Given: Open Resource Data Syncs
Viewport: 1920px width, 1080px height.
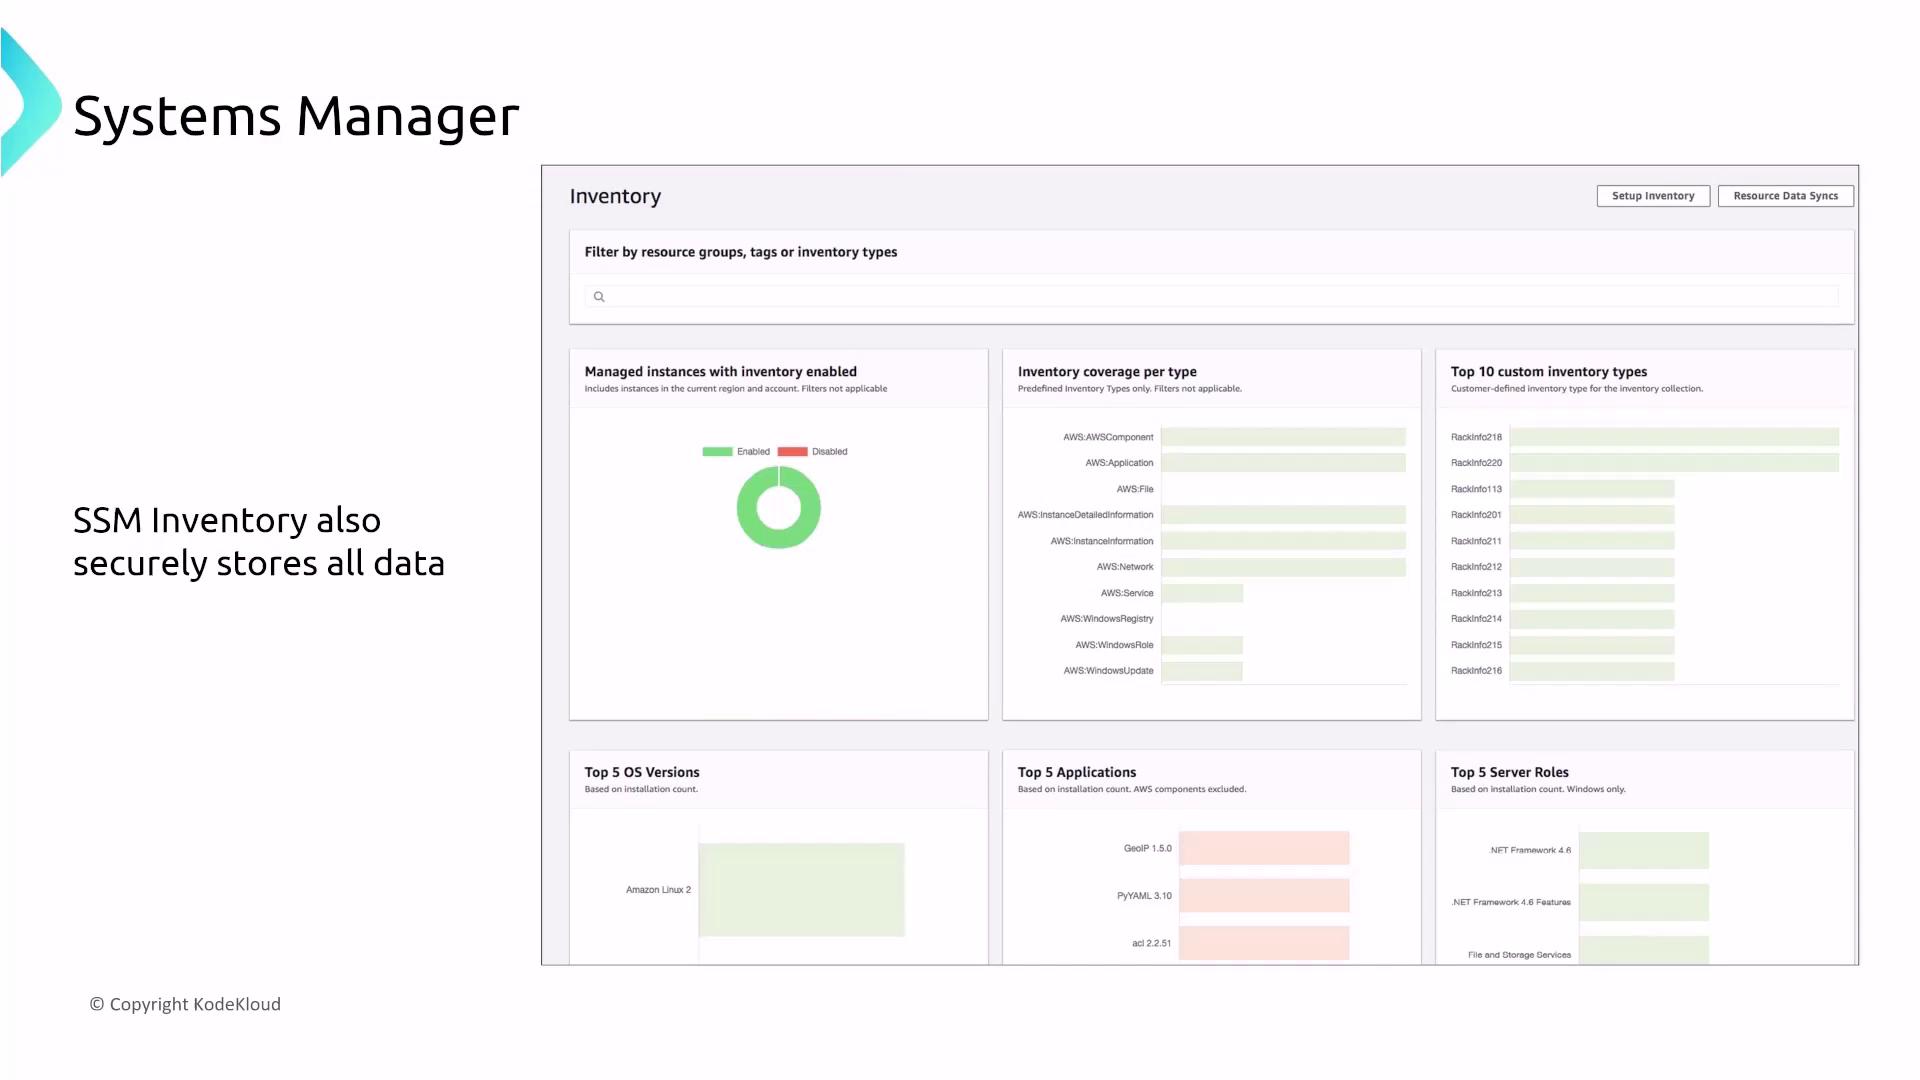Looking at the screenshot, I should (x=1785, y=196).
